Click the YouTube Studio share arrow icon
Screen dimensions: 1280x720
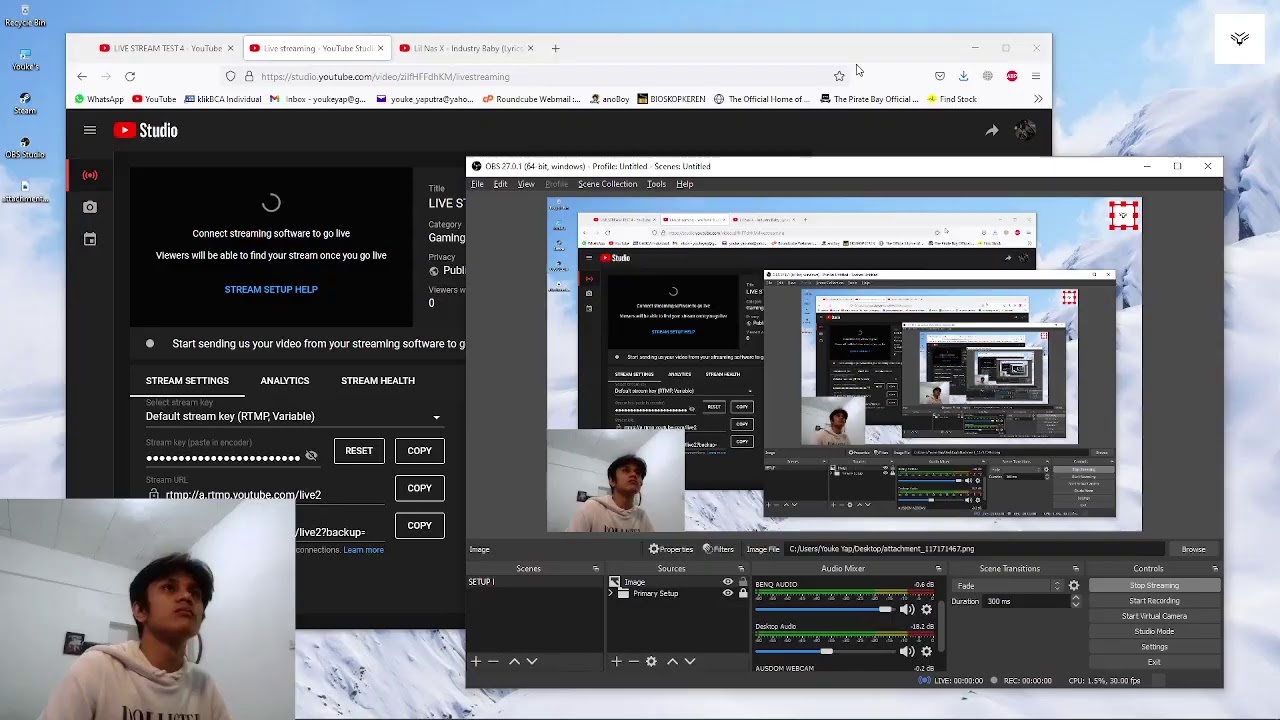pos(991,130)
